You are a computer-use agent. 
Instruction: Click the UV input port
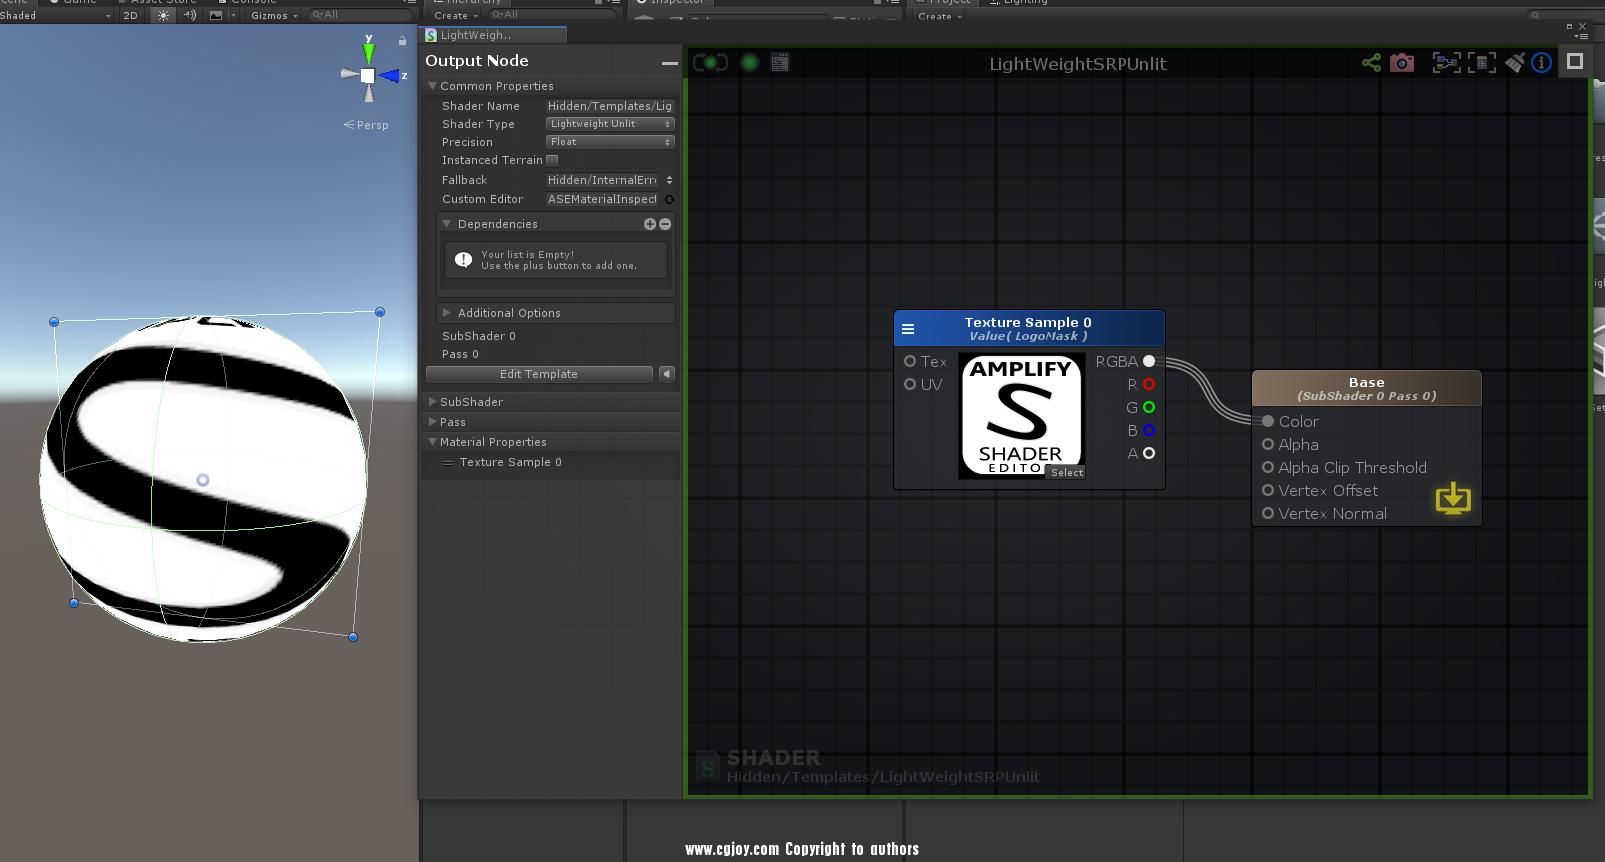coord(910,384)
